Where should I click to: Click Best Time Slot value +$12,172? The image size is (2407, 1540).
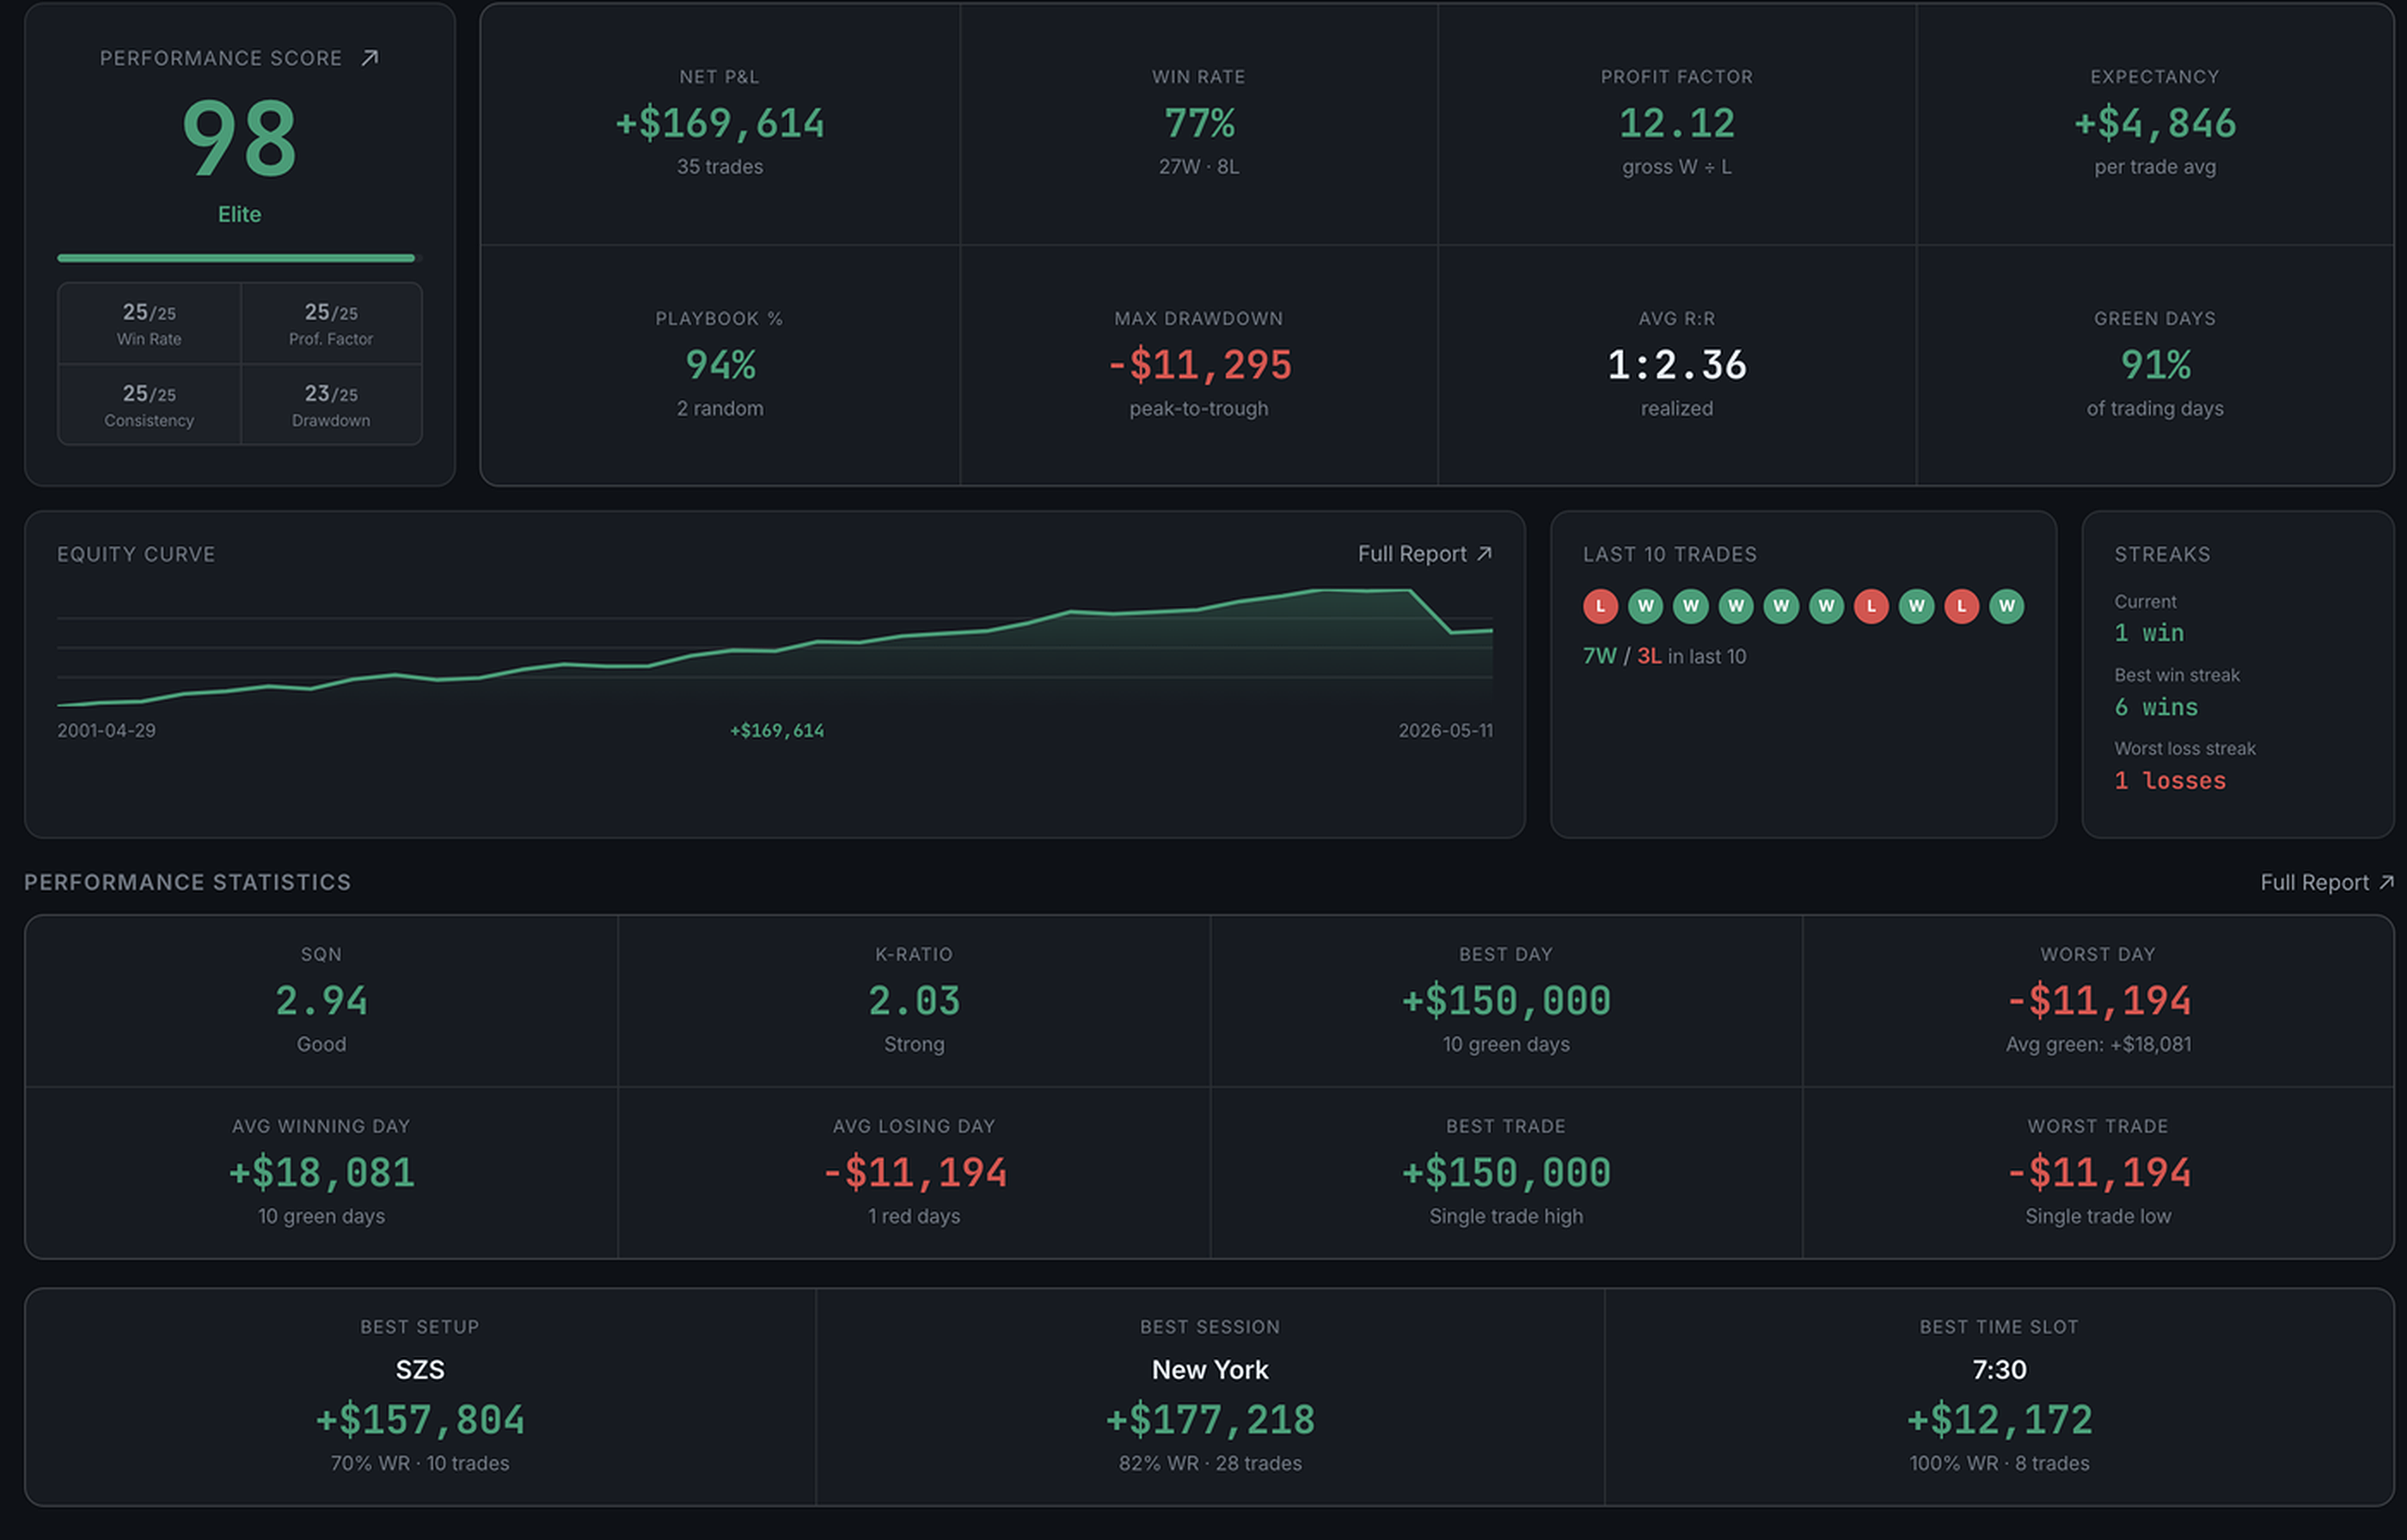point(1999,1420)
